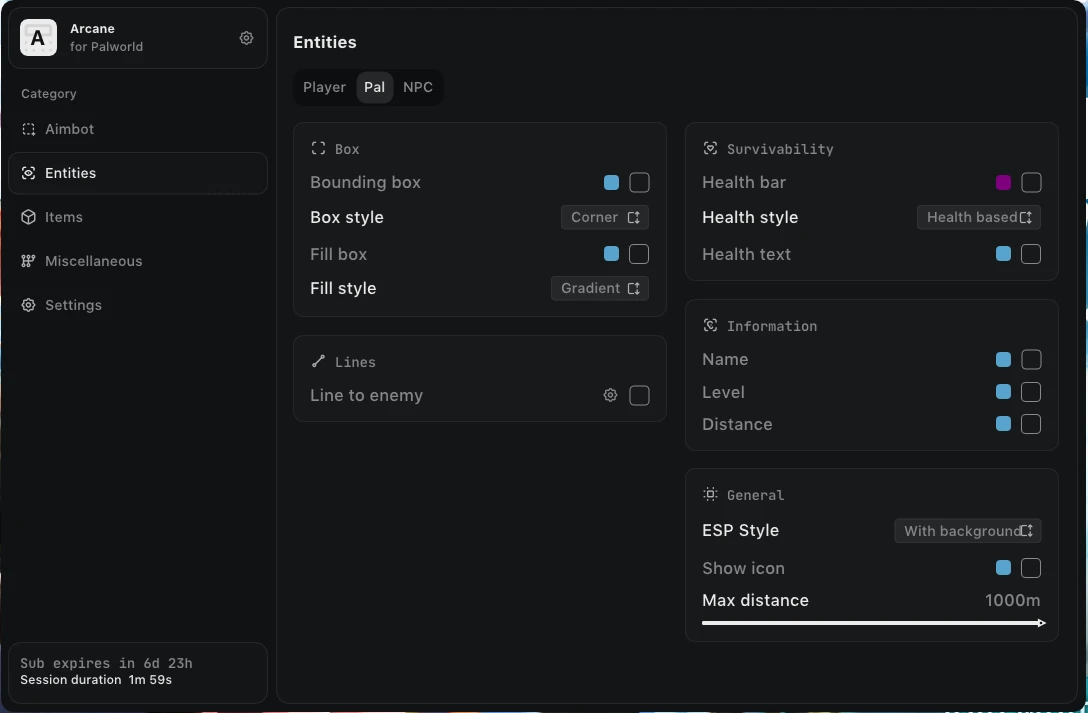This screenshot has height=713, width=1088.
Task: Enable the Line to enemy checkbox
Action: click(639, 395)
